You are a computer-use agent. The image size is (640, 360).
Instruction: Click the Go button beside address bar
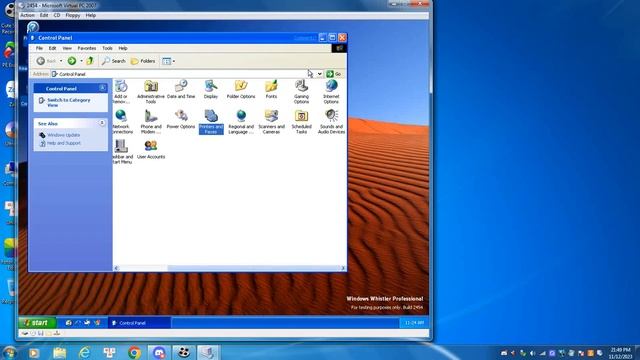point(334,74)
